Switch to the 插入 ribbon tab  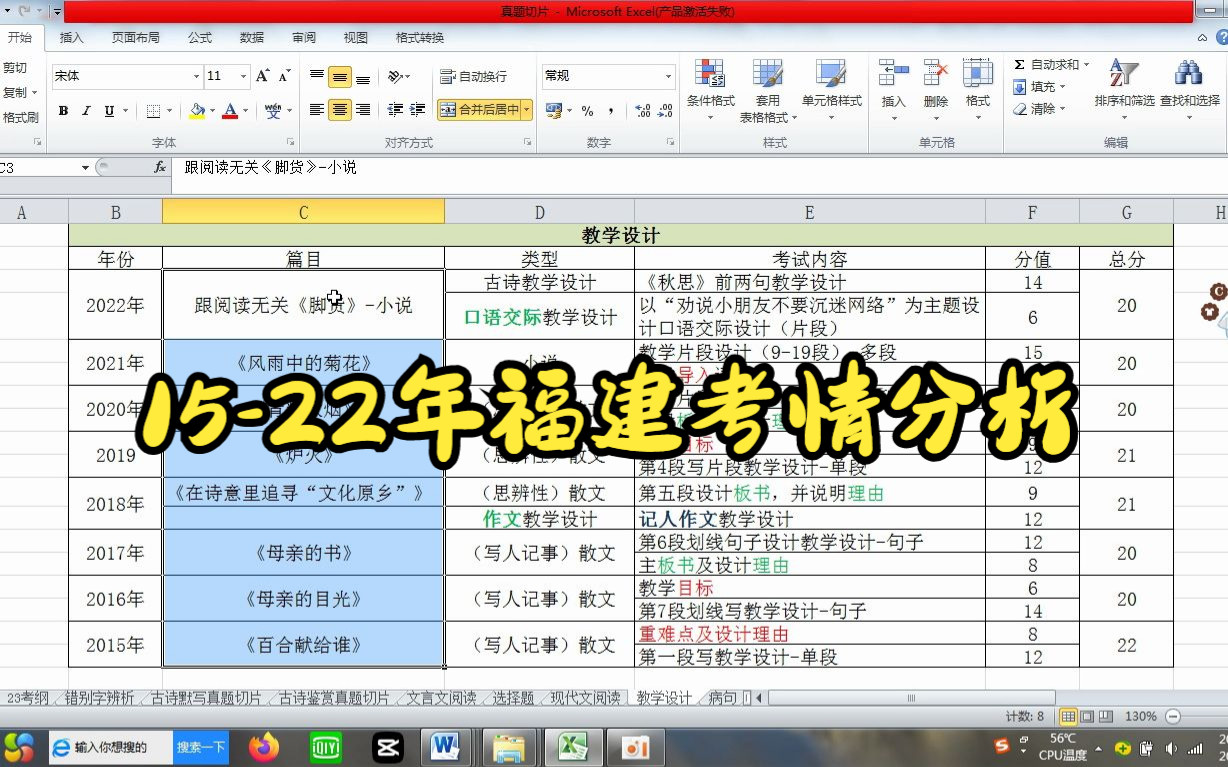point(71,37)
